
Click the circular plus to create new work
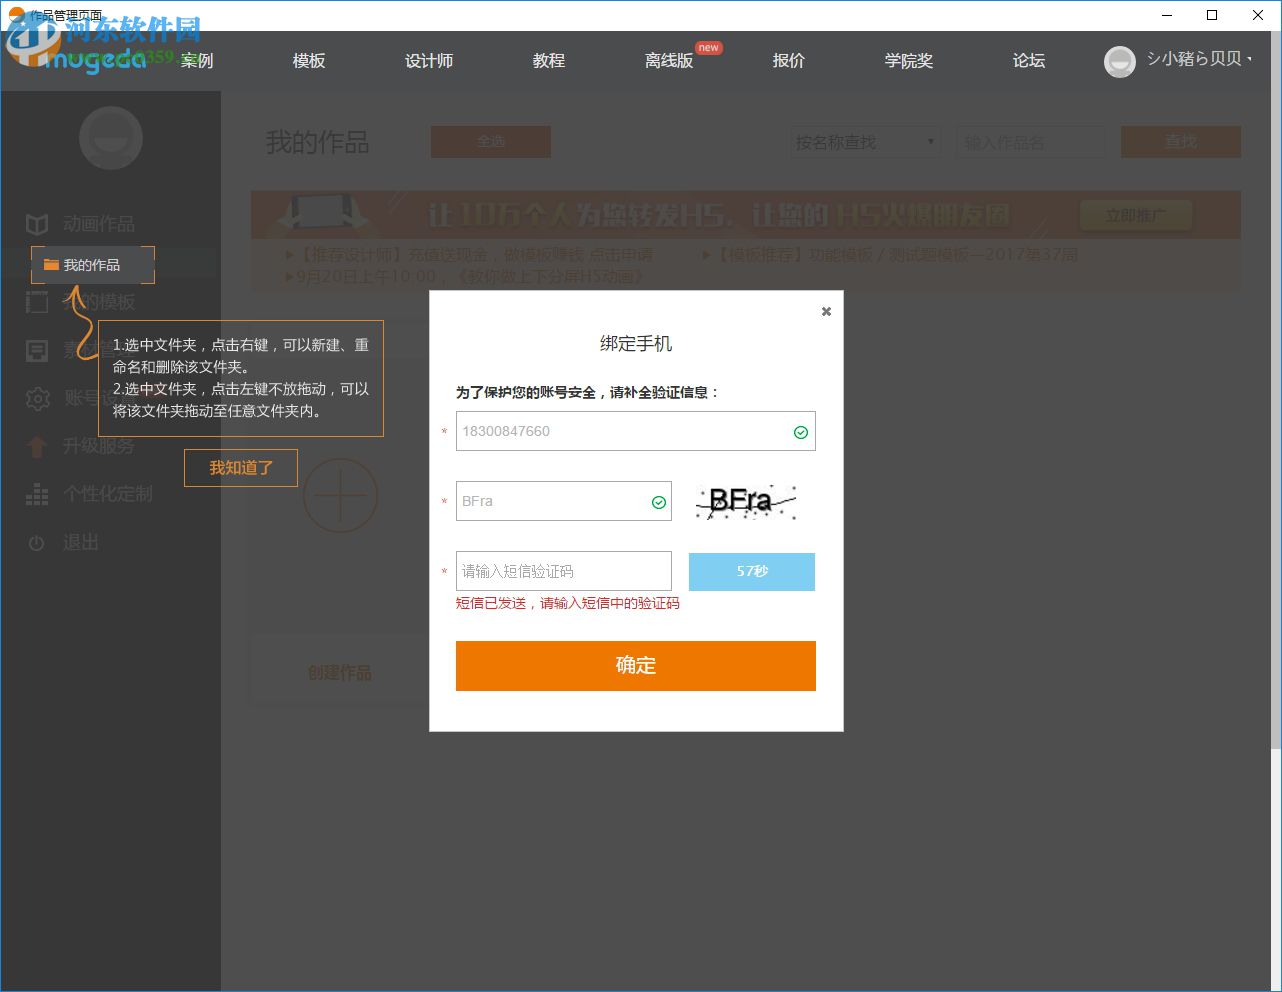(340, 495)
